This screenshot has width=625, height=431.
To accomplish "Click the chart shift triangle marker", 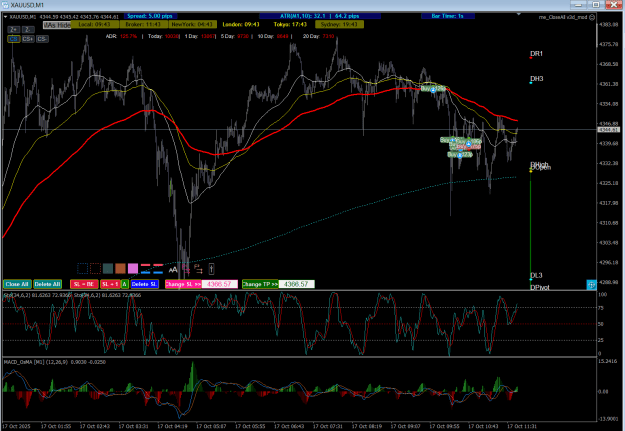I will coord(519,14).
